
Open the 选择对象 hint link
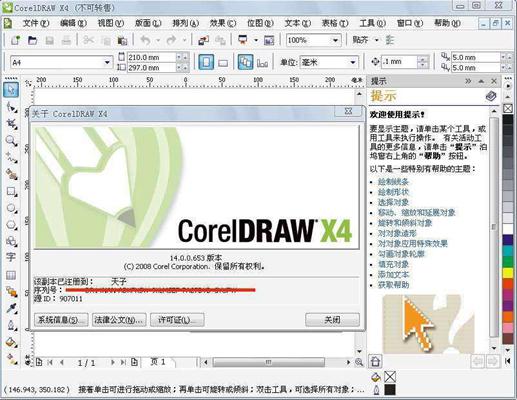coord(393,202)
